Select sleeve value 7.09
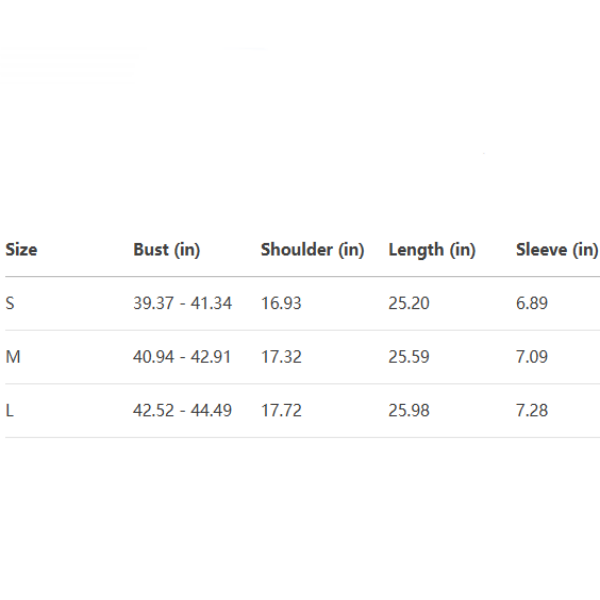Screen dimensions: 600x600 pyautogui.click(x=532, y=356)
